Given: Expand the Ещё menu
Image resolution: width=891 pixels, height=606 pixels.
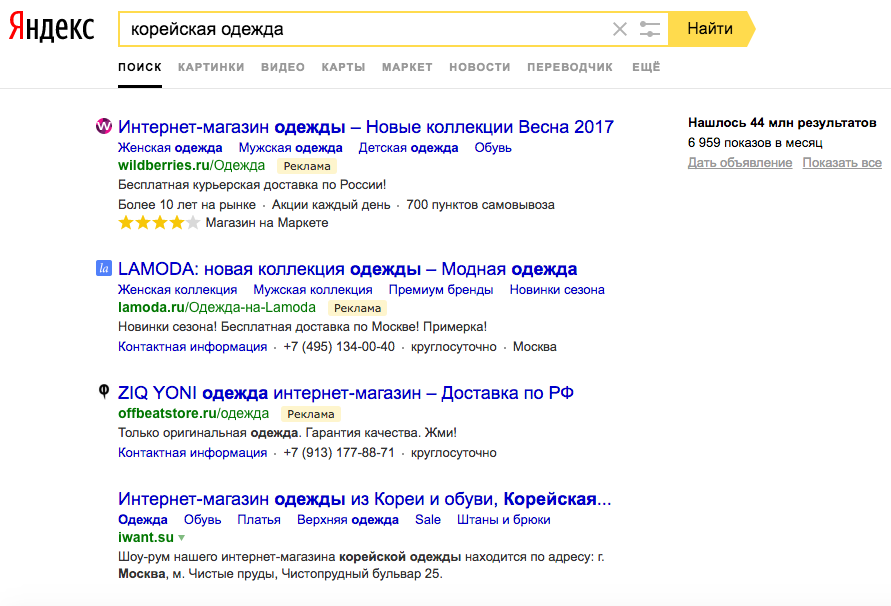Looking at the screenshot, I should click(x=646, y=67).
